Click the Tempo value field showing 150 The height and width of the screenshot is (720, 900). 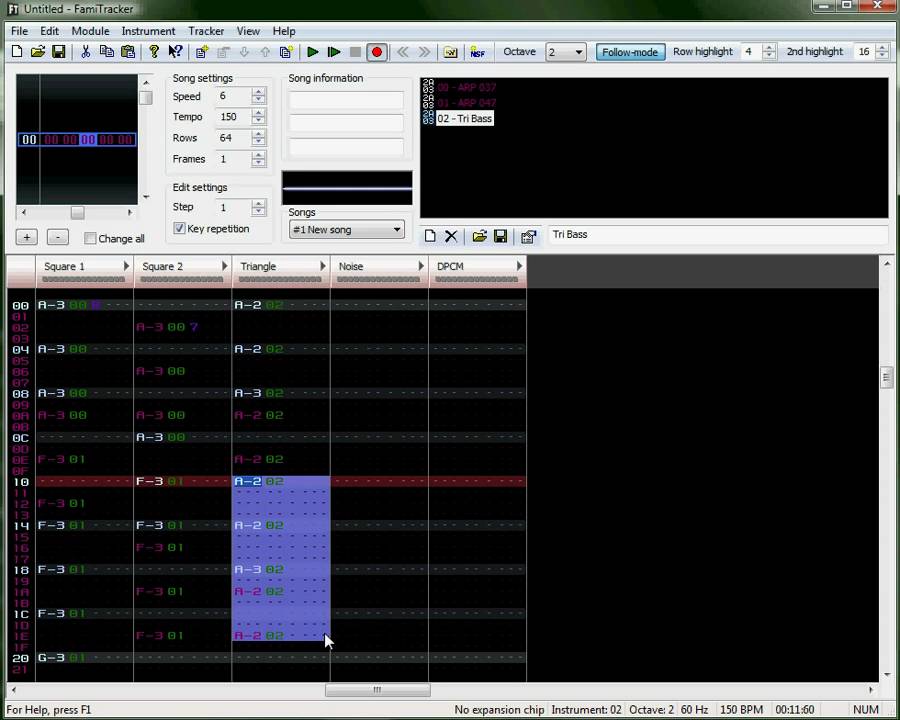234,117
